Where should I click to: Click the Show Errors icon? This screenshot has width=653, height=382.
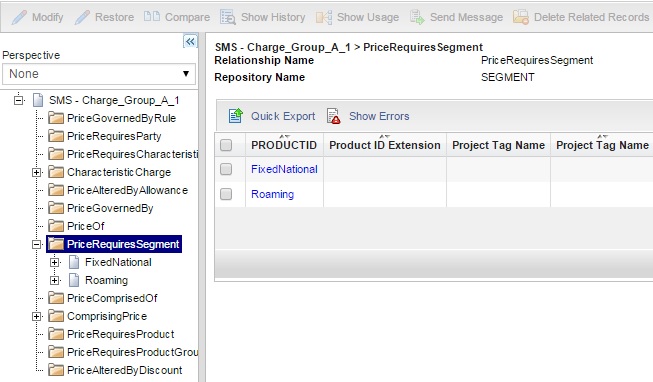334,116
